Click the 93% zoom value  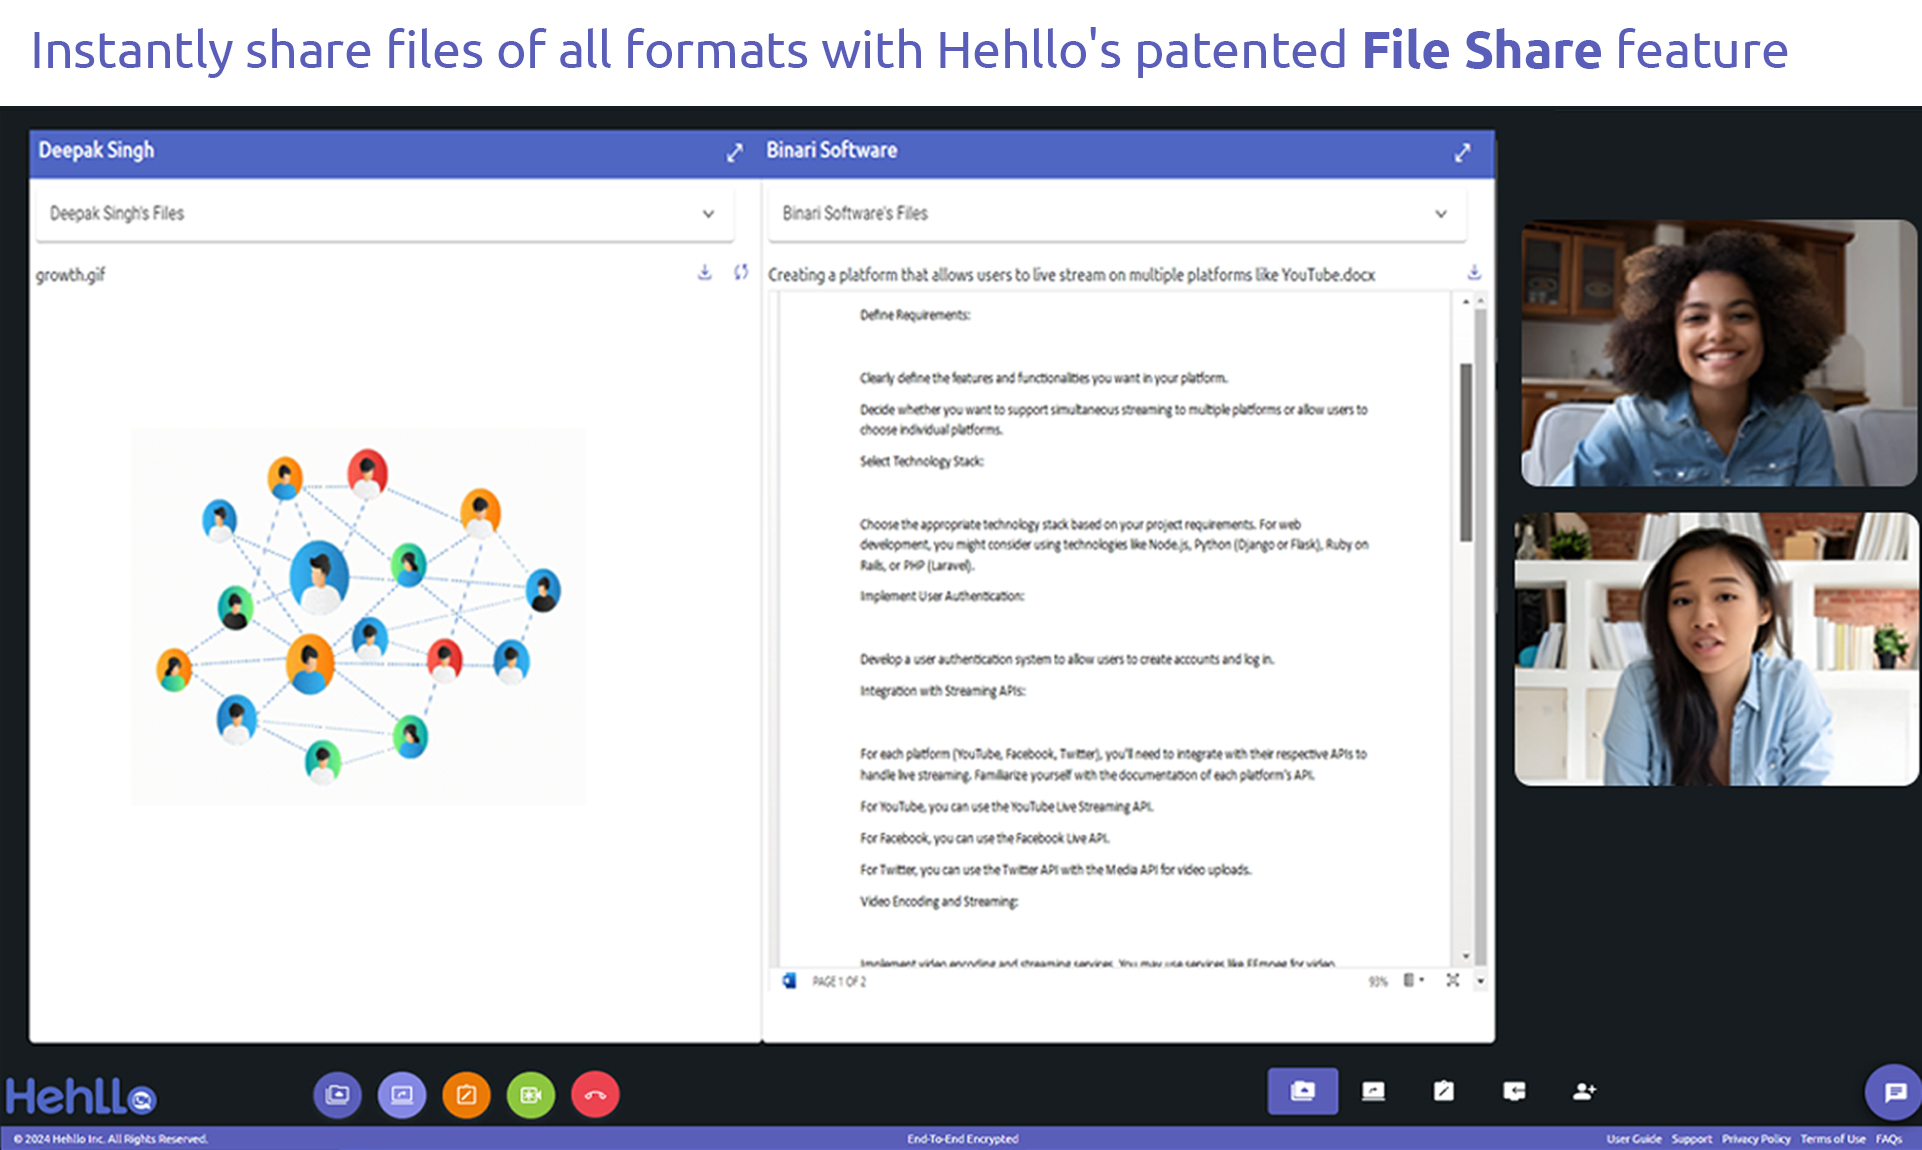[1378, 982]
